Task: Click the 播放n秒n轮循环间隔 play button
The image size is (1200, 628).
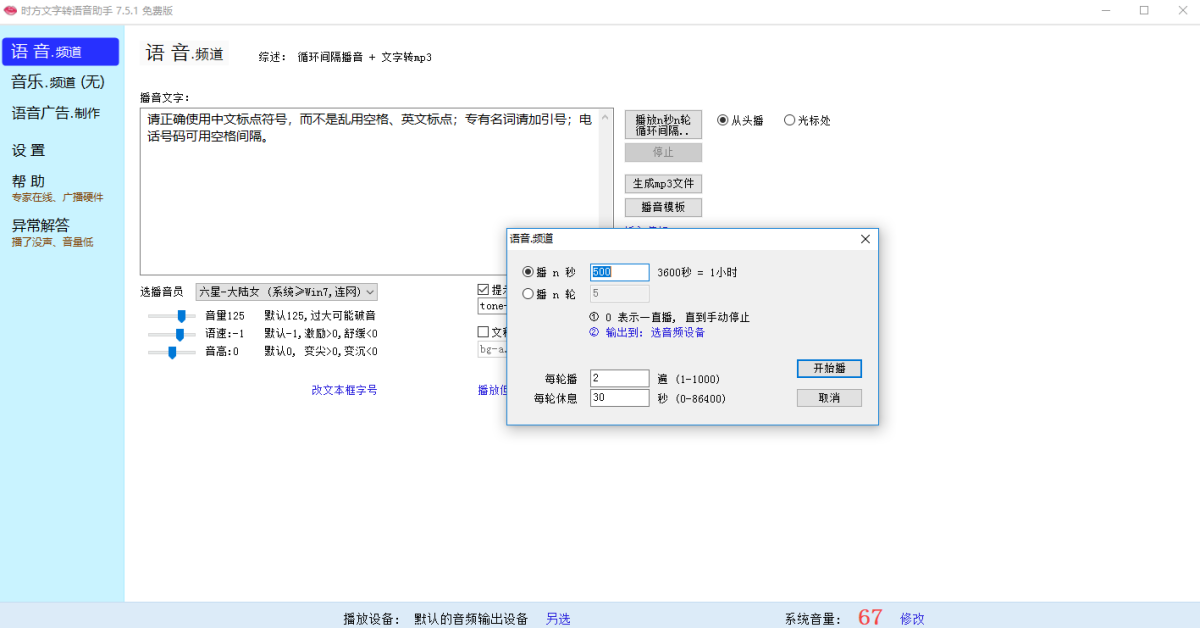Action: (x=663, y=123)
